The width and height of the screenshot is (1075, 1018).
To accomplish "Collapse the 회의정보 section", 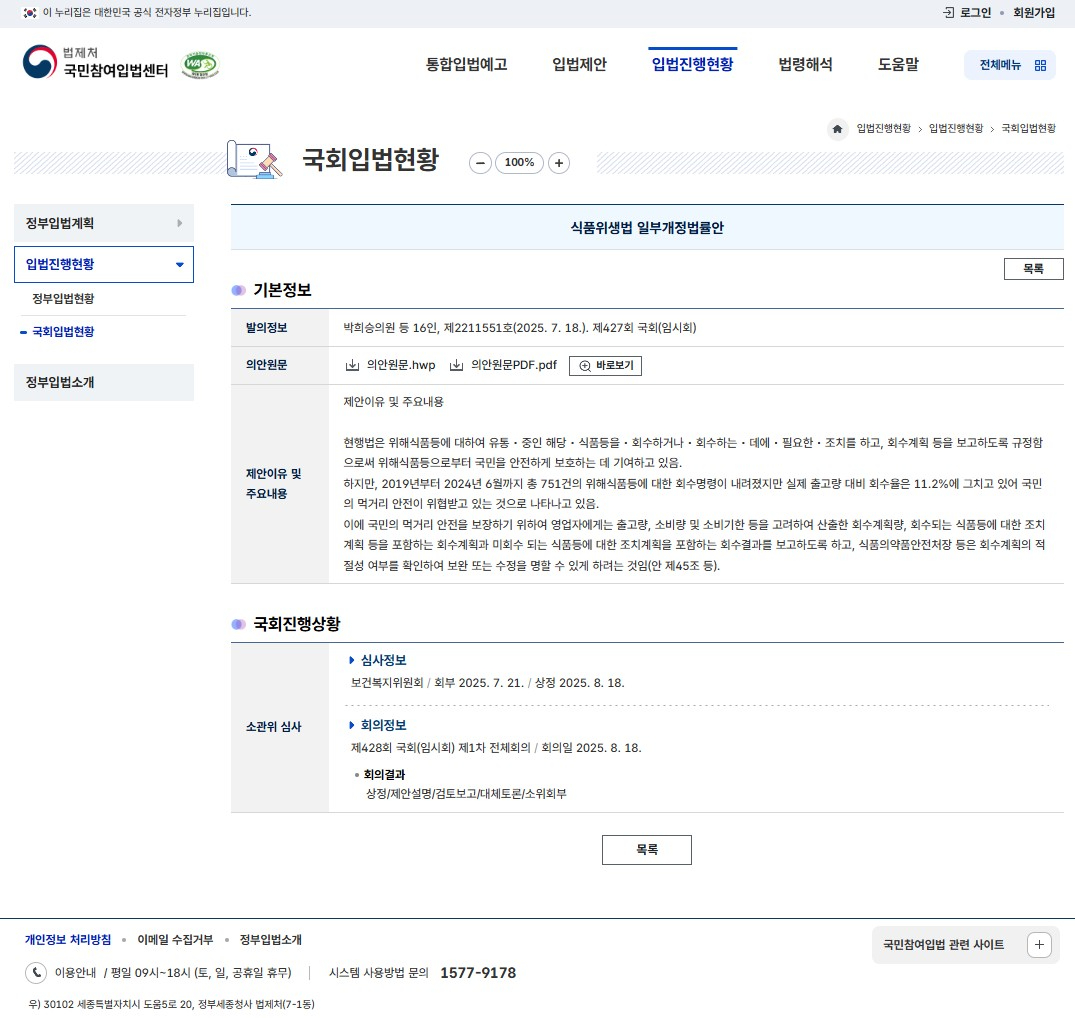I will [x=380, y=725].
